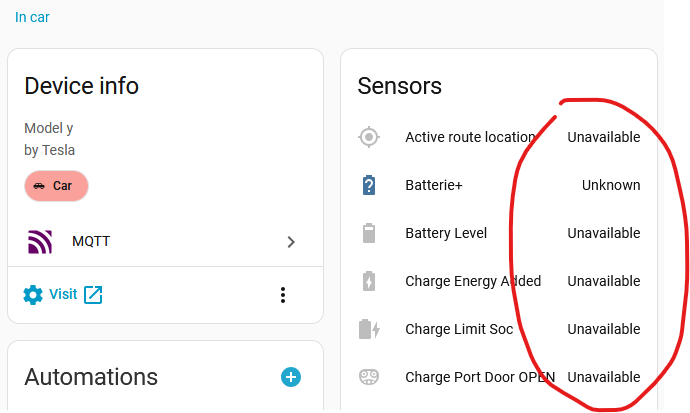Open the Battery Level sensor row
Screen dimensions: 690x413
(x=446, y=233)
